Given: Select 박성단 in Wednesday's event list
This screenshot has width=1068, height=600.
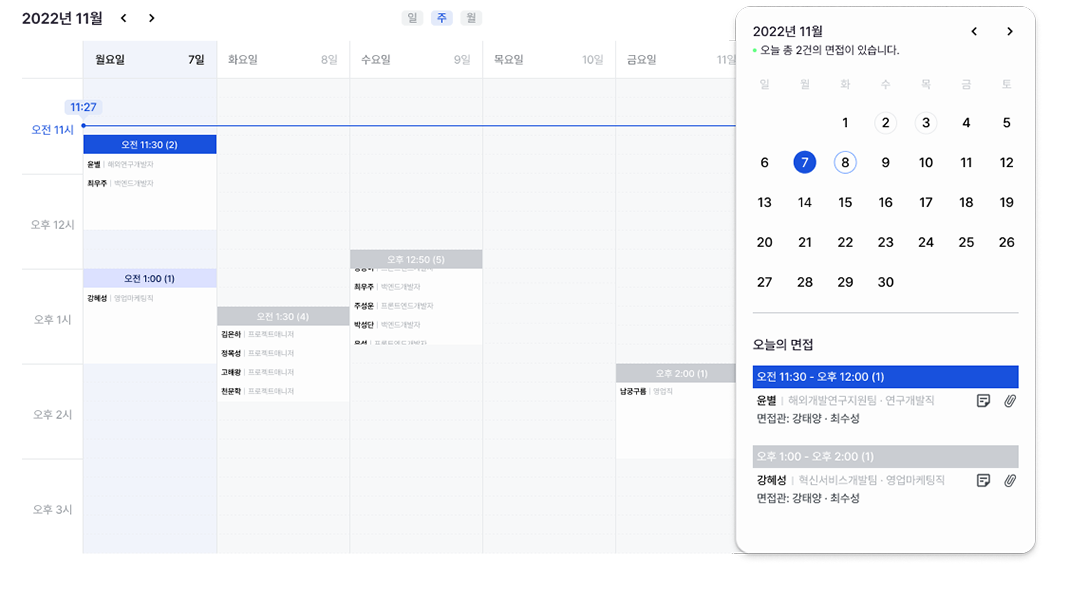Looking at the screenshot, I should (364, 325).
